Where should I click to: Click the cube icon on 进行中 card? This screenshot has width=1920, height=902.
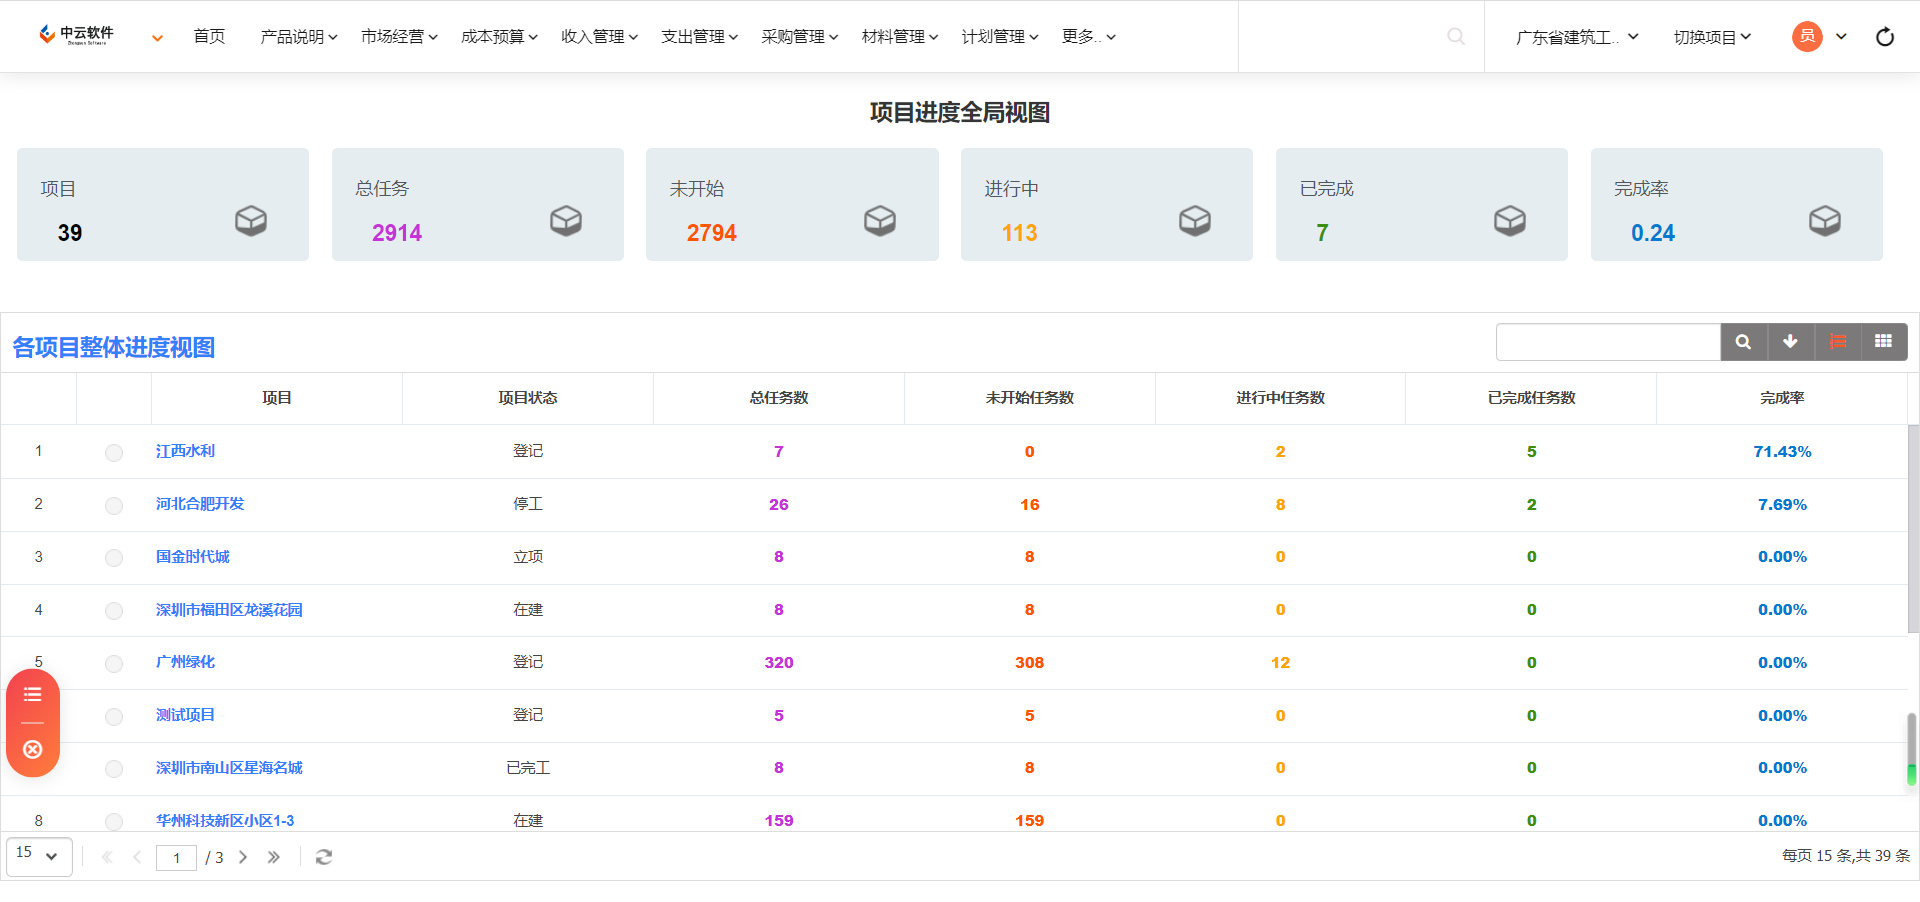coord(1195,220)
